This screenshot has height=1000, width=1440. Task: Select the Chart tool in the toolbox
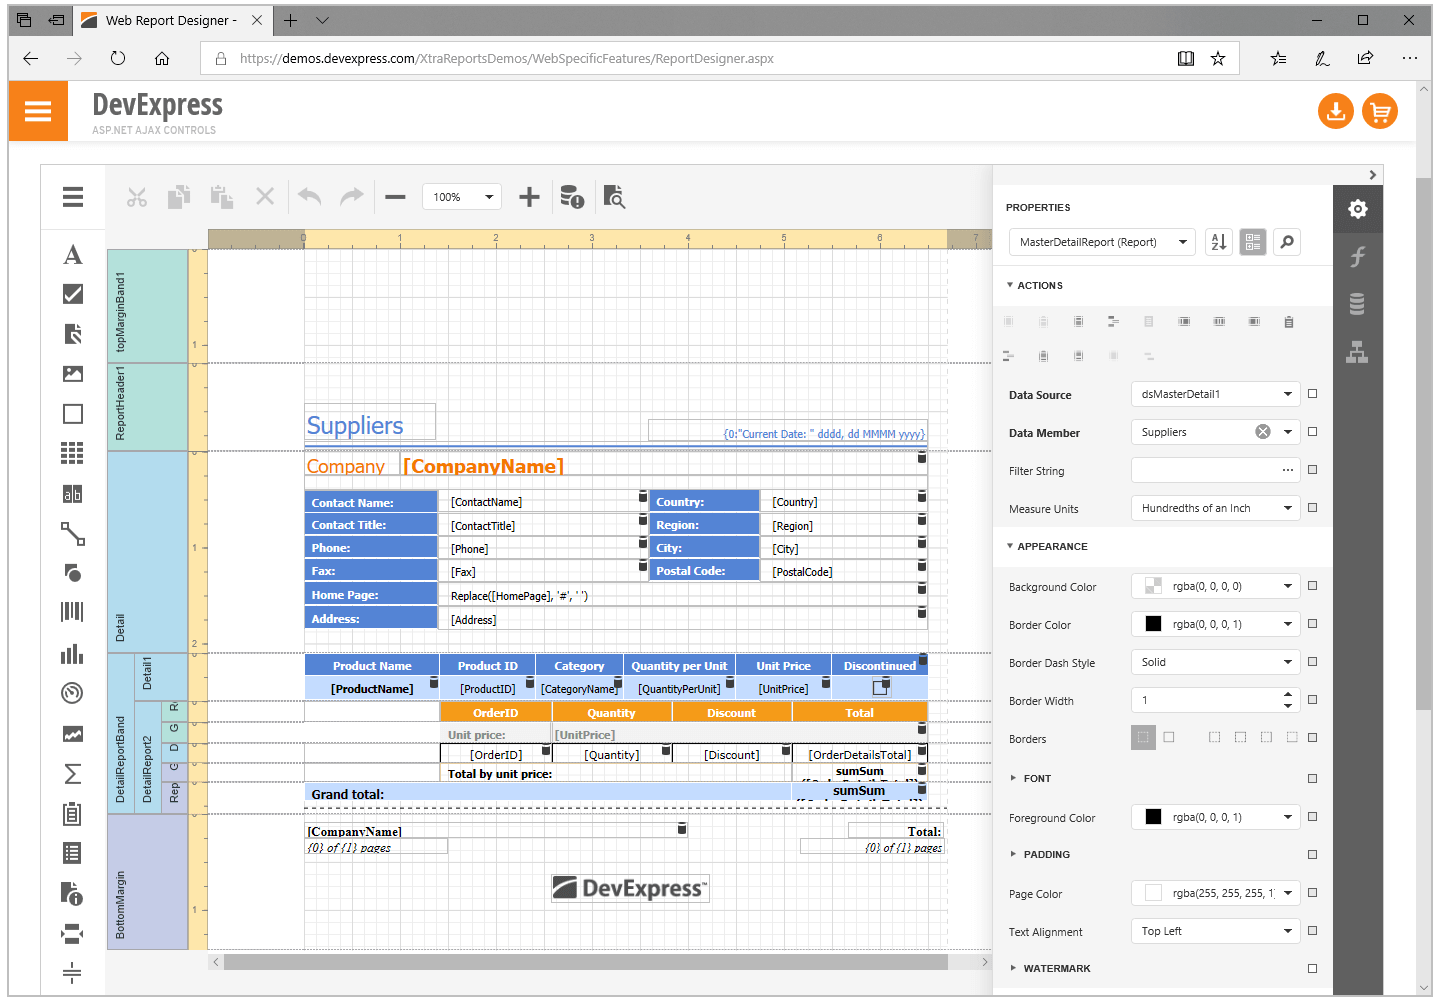(x=72, y=653)
